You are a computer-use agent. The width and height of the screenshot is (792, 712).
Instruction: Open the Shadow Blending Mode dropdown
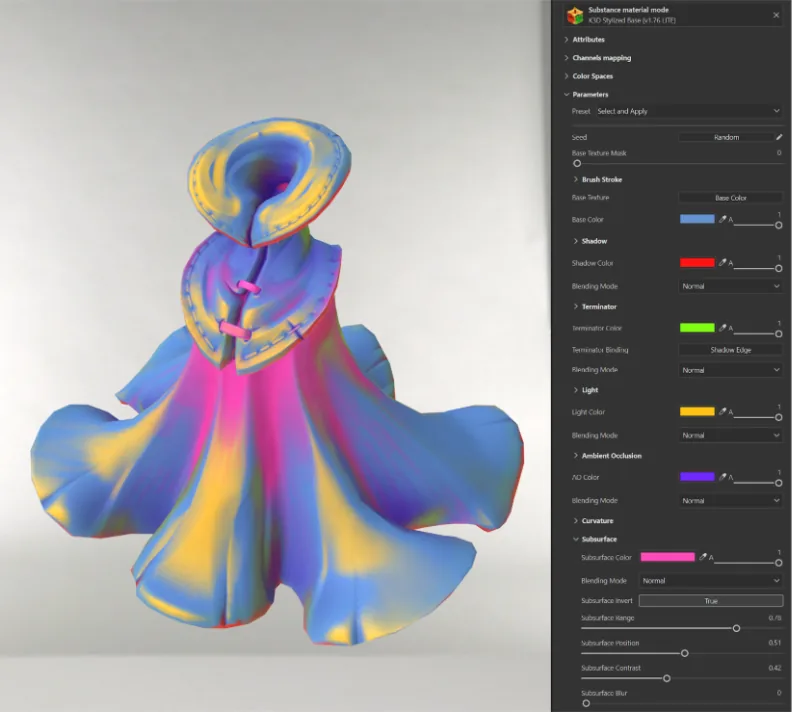tap(730, 286)
